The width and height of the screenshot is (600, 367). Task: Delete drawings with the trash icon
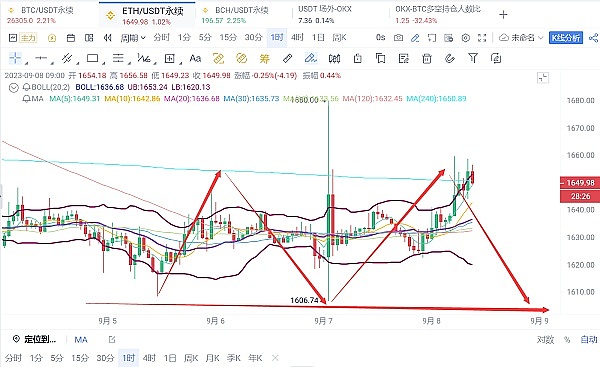click(x=427, y=59)
